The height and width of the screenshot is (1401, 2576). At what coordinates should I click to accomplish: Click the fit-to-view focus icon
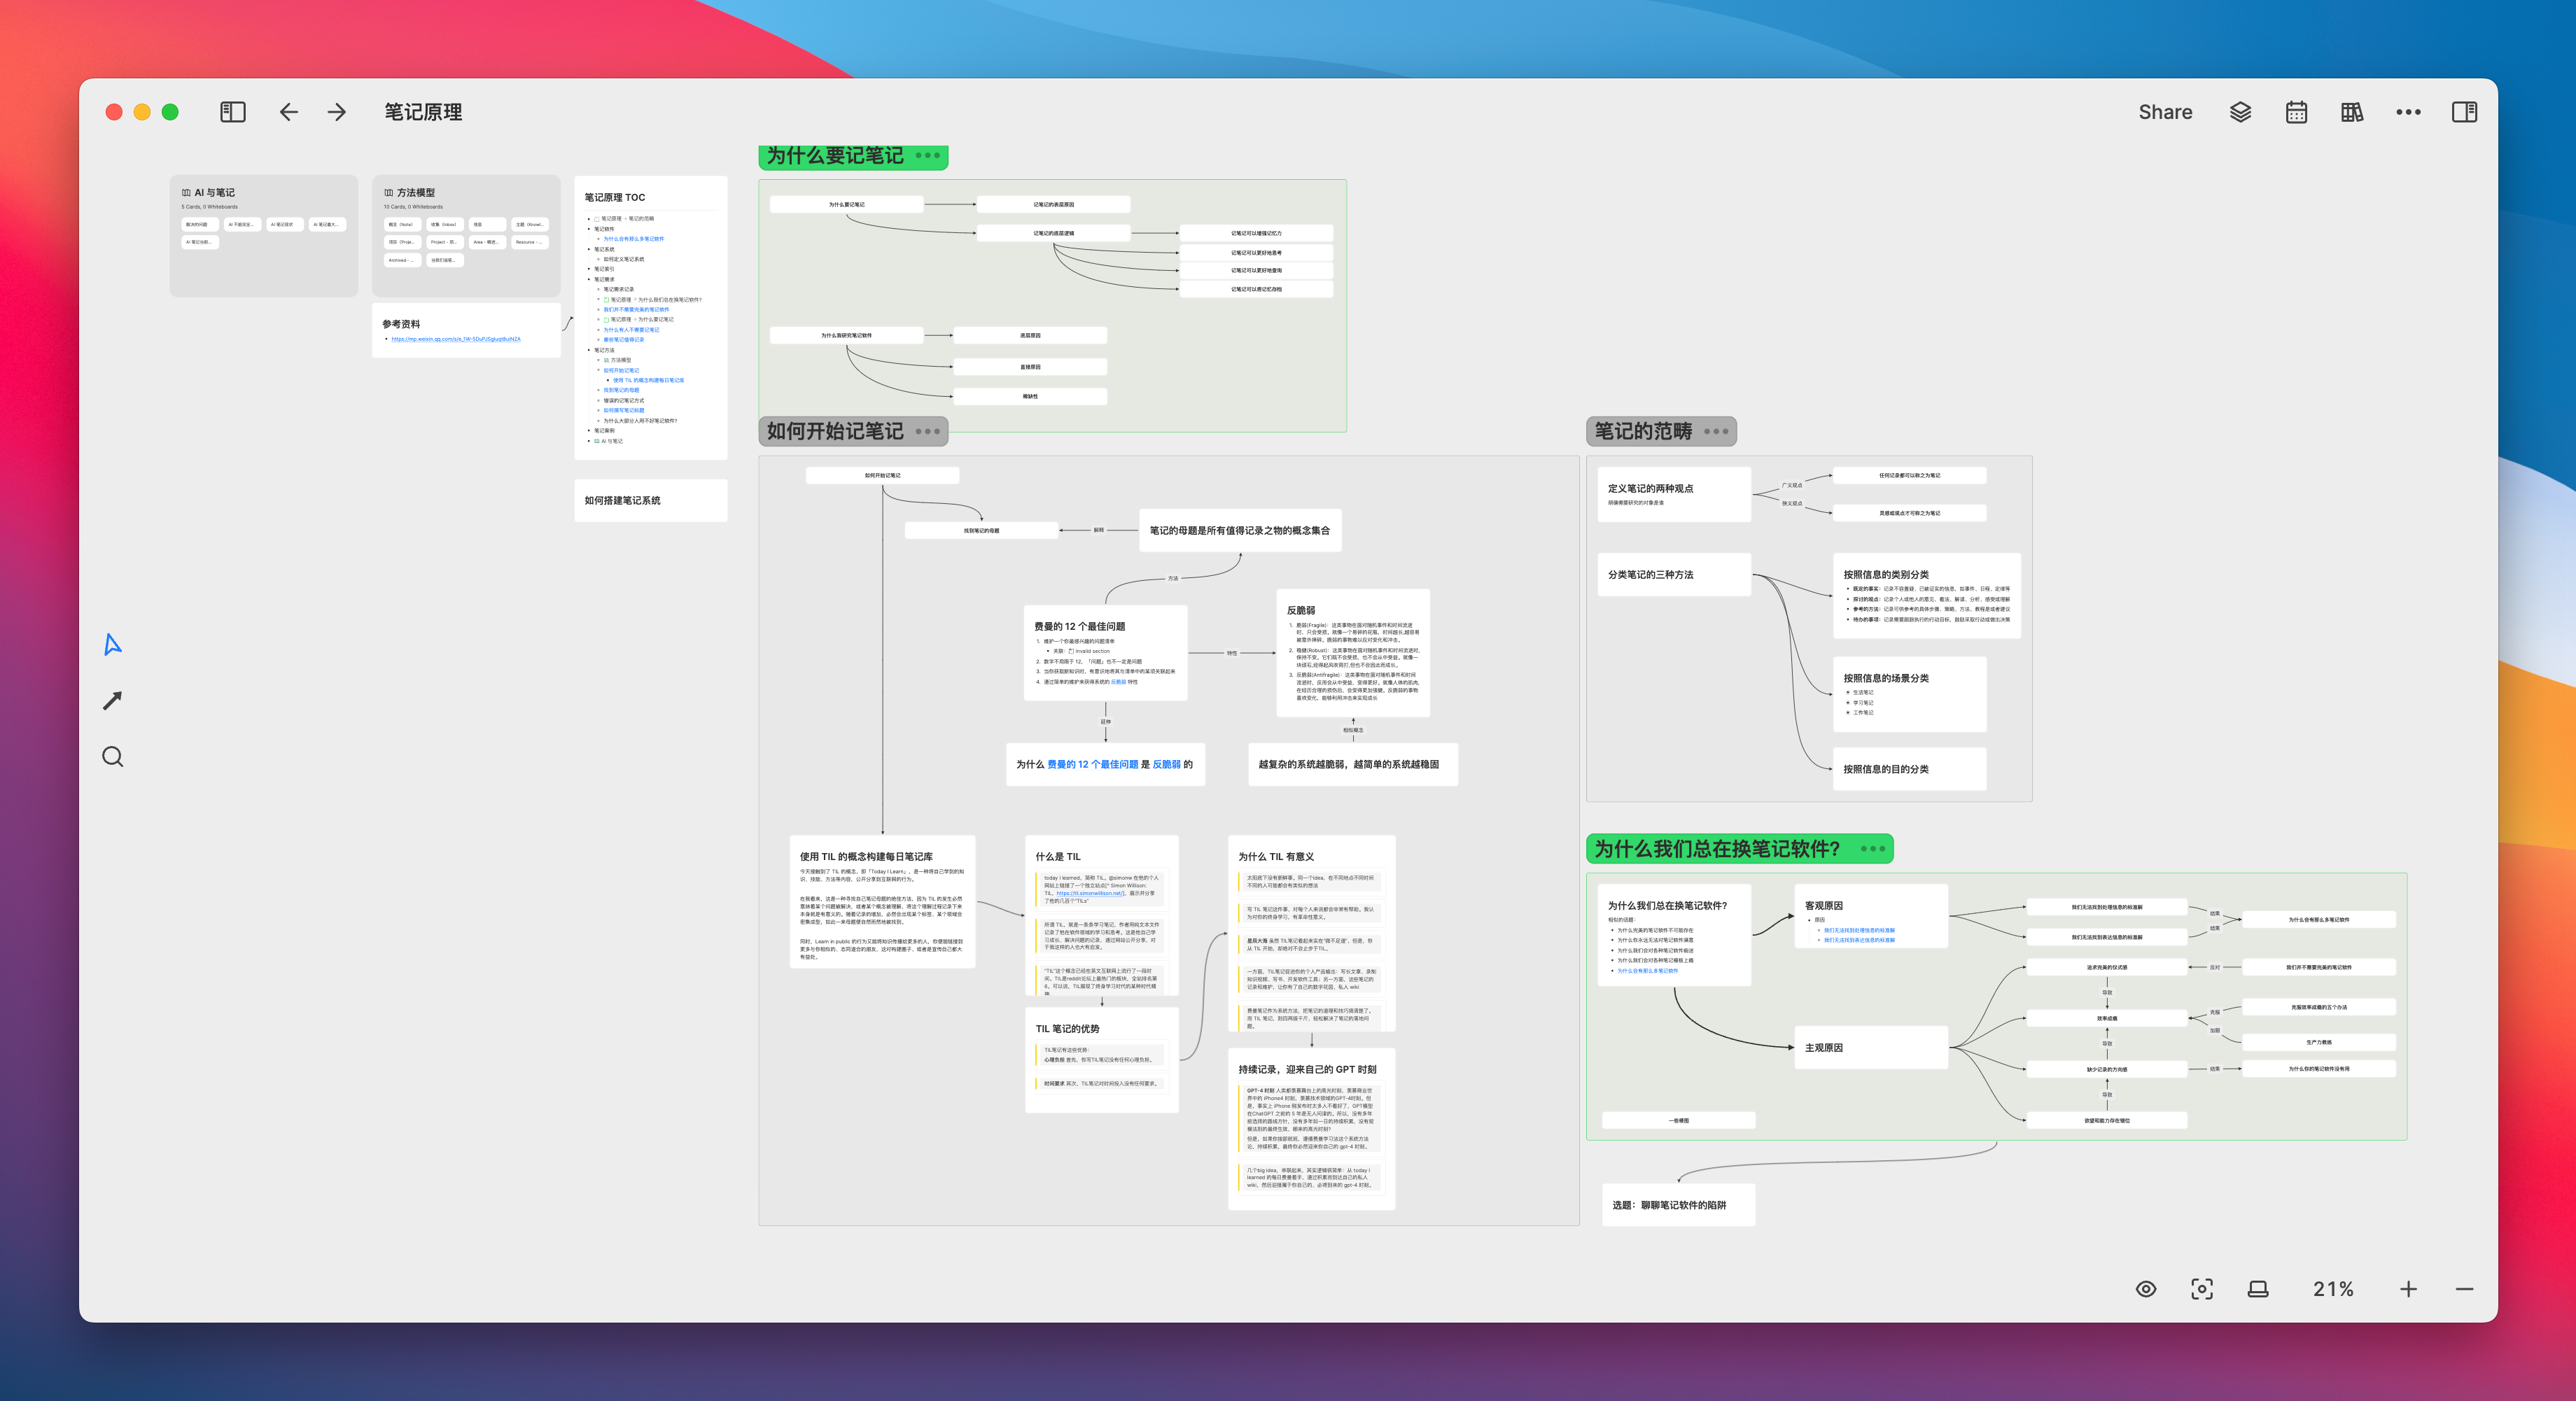[x=2201, y=1289]
